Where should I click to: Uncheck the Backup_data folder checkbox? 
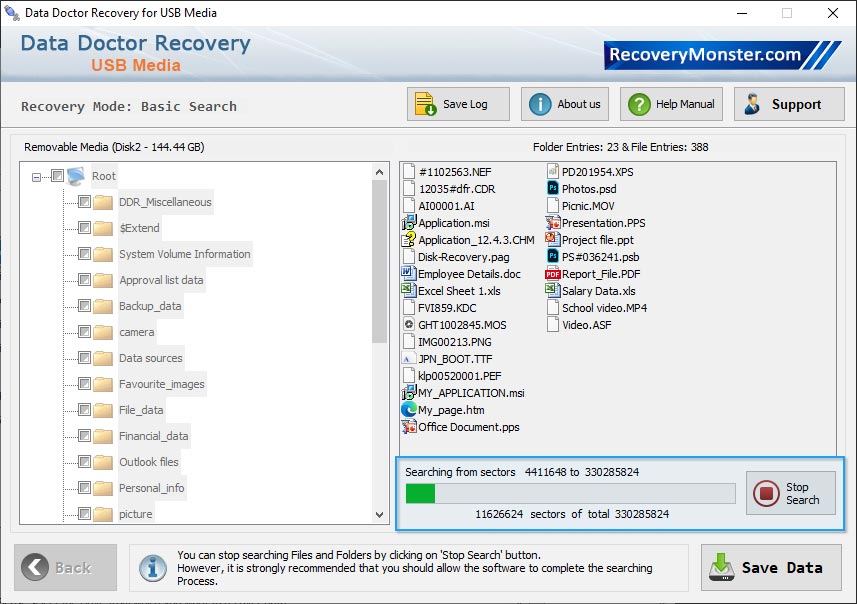pyautogui.click(x=85, y=306)
